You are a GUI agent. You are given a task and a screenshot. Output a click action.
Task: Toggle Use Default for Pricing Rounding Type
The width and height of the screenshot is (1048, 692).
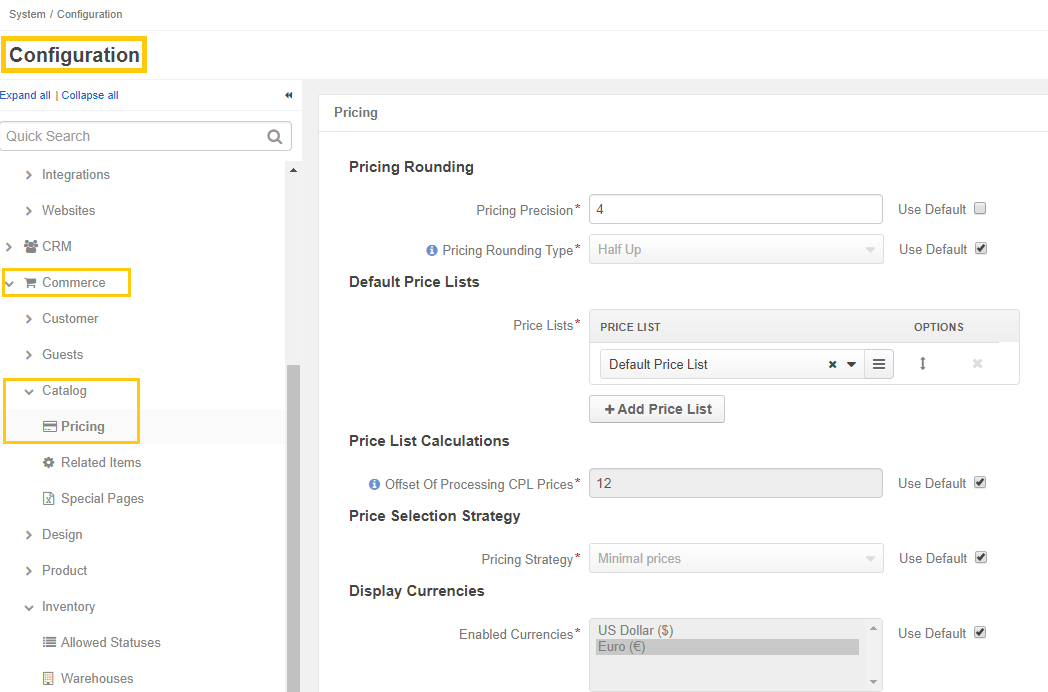click(x=980, y=249)
